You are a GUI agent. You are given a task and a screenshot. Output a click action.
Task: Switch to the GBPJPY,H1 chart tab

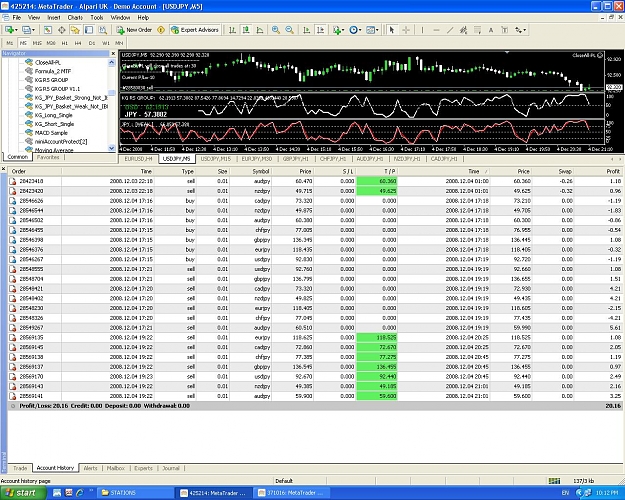(296, 159)
